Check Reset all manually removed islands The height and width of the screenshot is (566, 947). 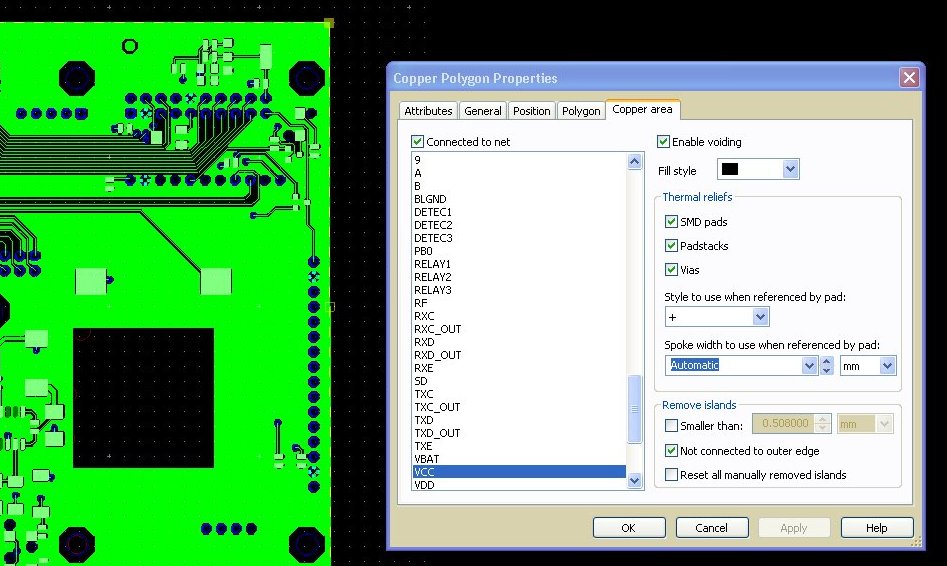pyautogui.click(x=672, y=475)
